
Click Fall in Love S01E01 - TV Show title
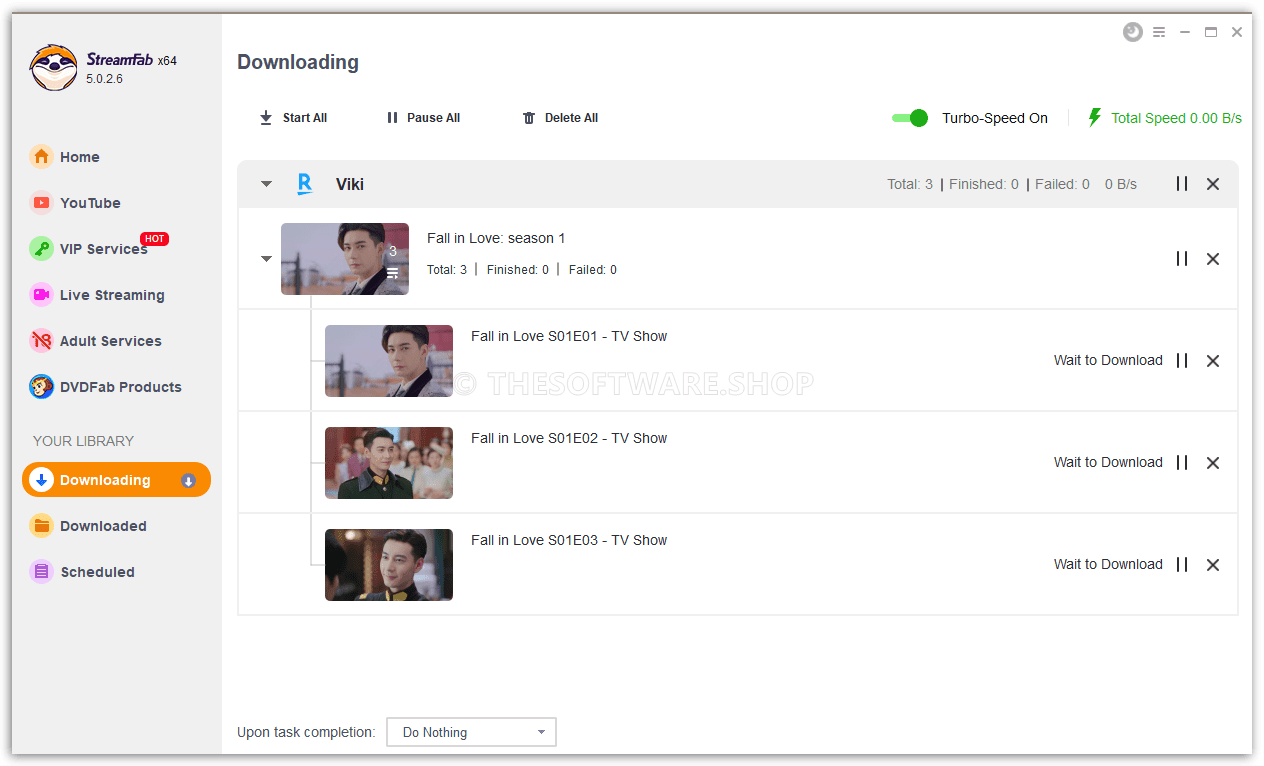coord(569,336)
